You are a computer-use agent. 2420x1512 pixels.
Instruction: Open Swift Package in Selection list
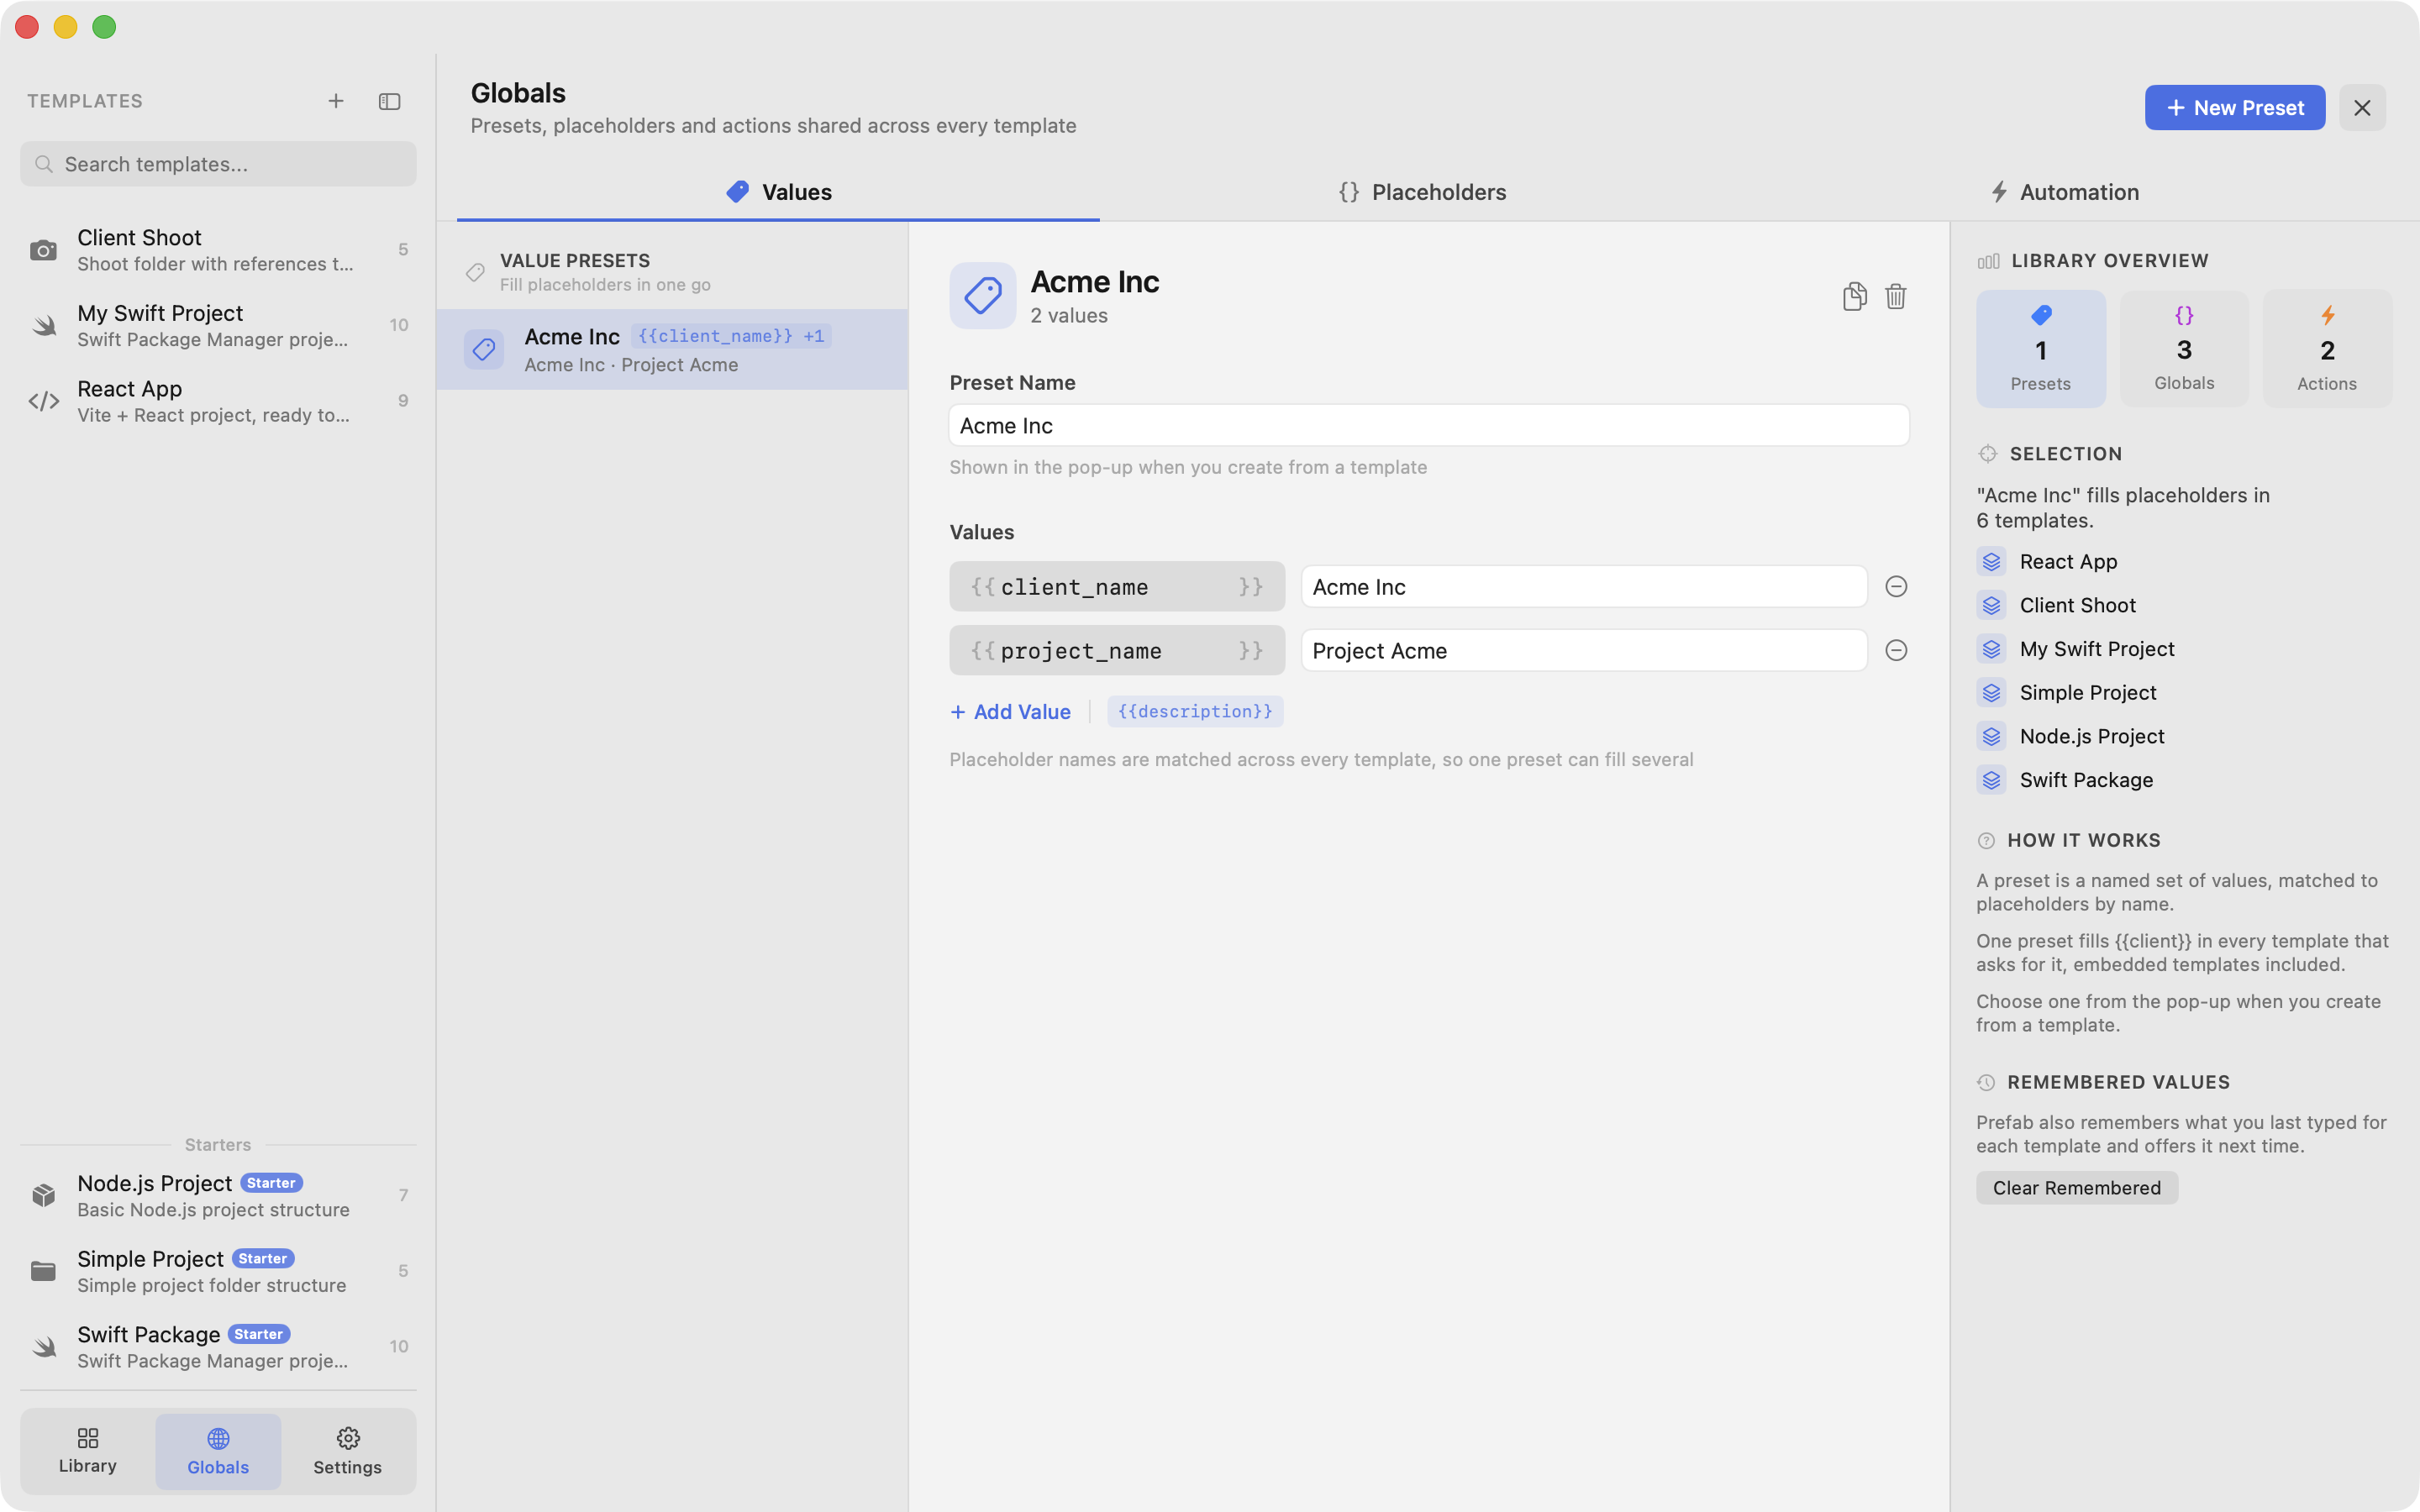(x=2065, y=780)
